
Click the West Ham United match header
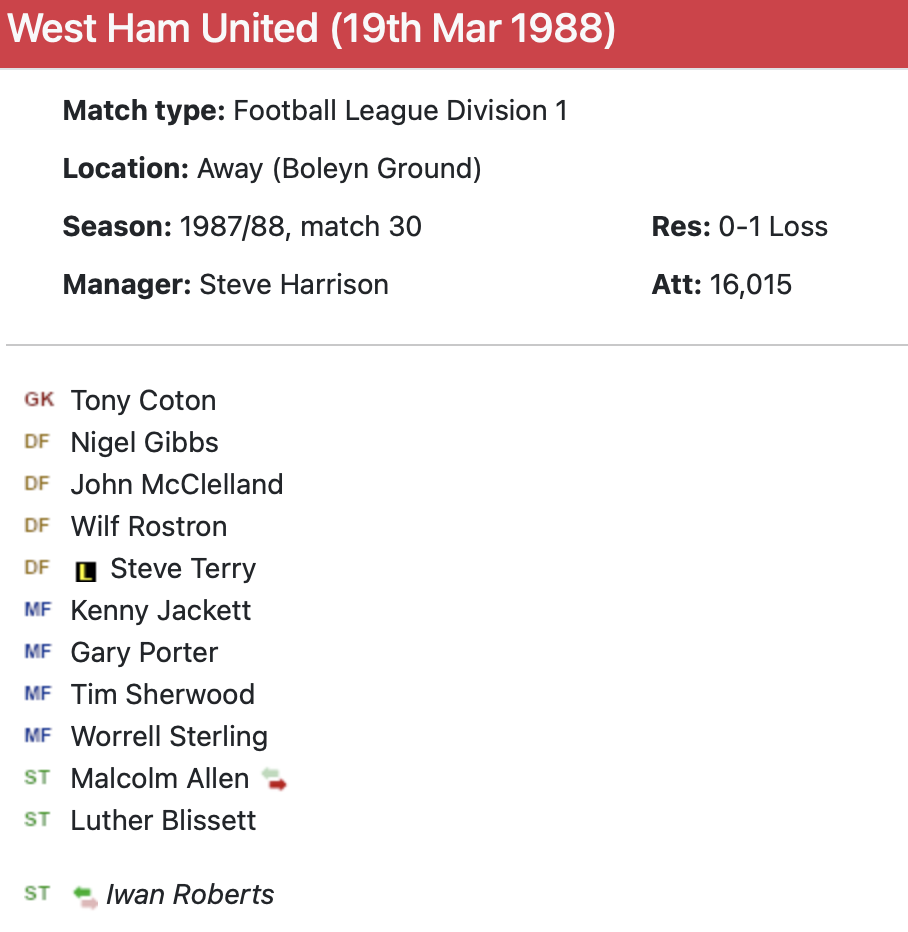(311, 31)
